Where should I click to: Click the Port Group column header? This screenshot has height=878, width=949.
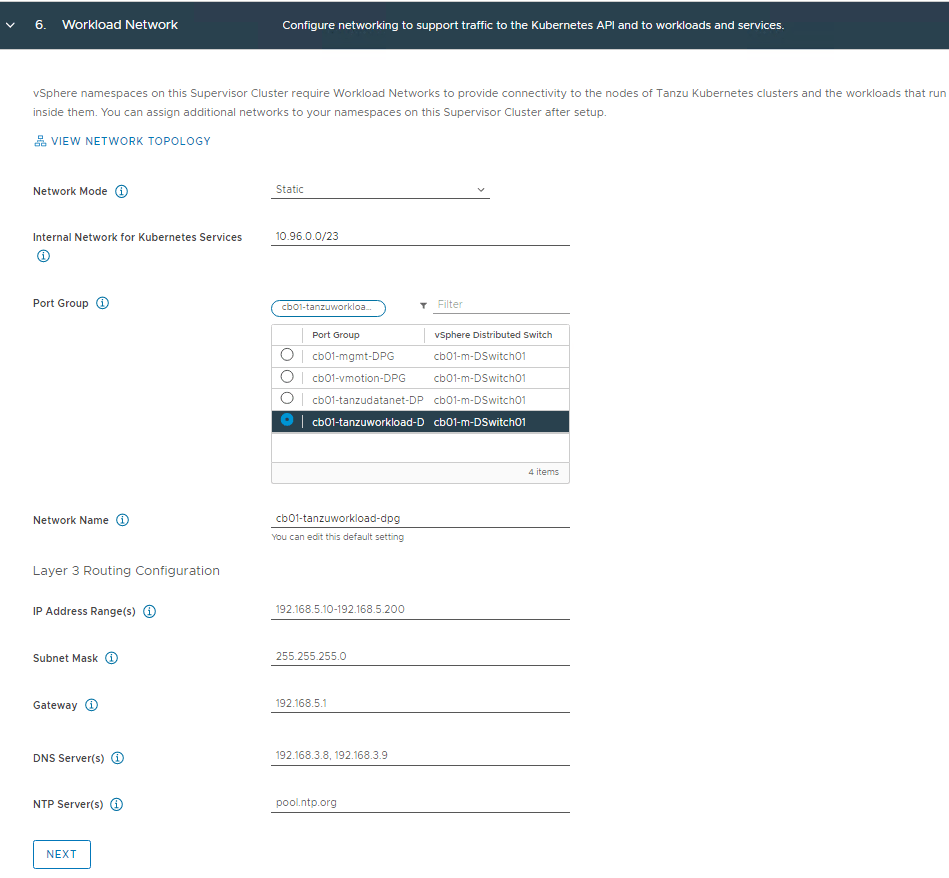pos(336,335)
